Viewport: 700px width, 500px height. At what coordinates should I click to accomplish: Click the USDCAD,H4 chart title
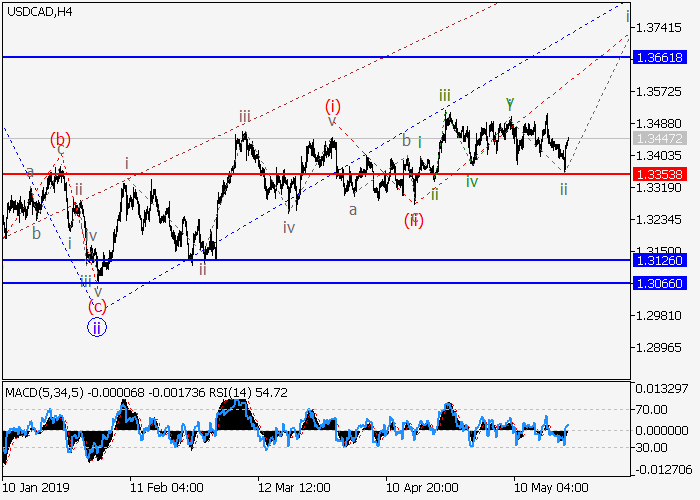pos(37,10)
